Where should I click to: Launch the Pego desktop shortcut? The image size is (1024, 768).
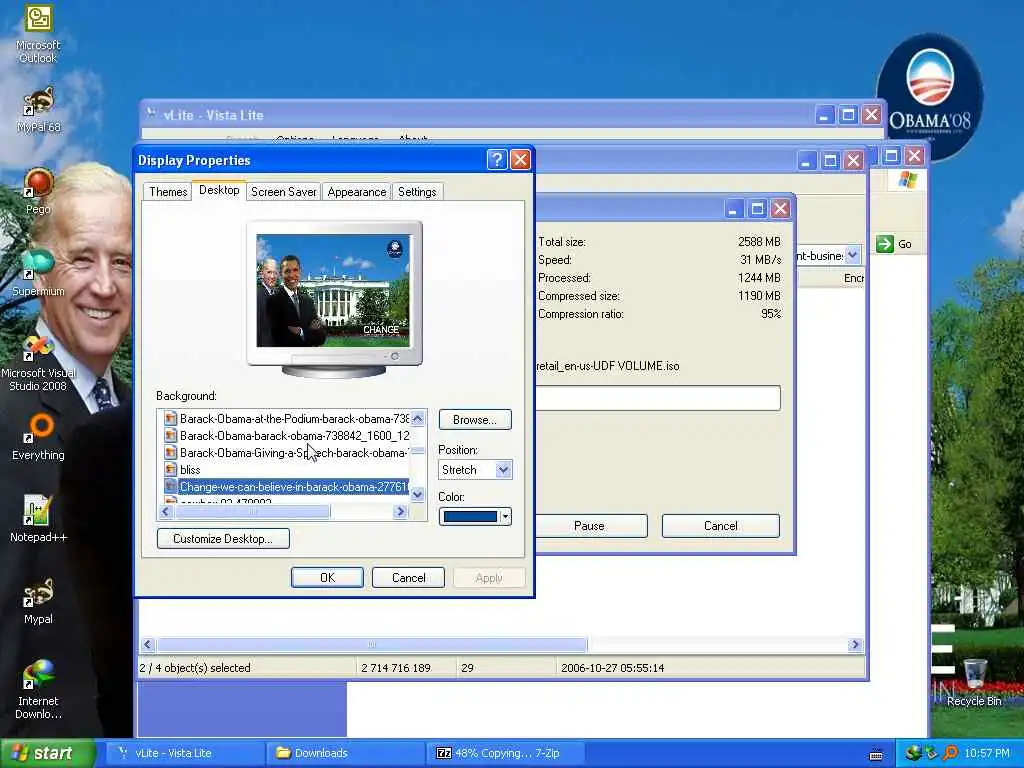[x=38, y=191]
